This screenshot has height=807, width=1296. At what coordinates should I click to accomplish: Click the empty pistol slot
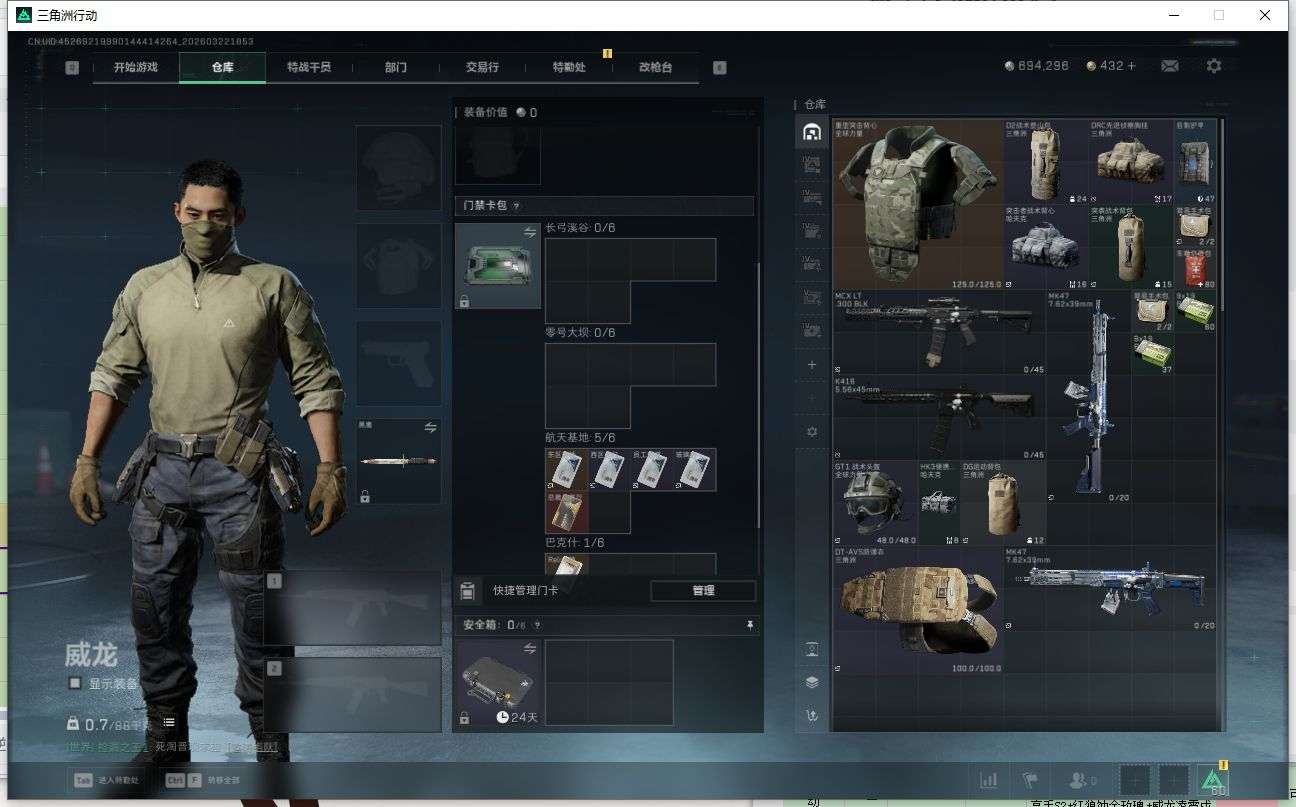click(x=399, y=364)
